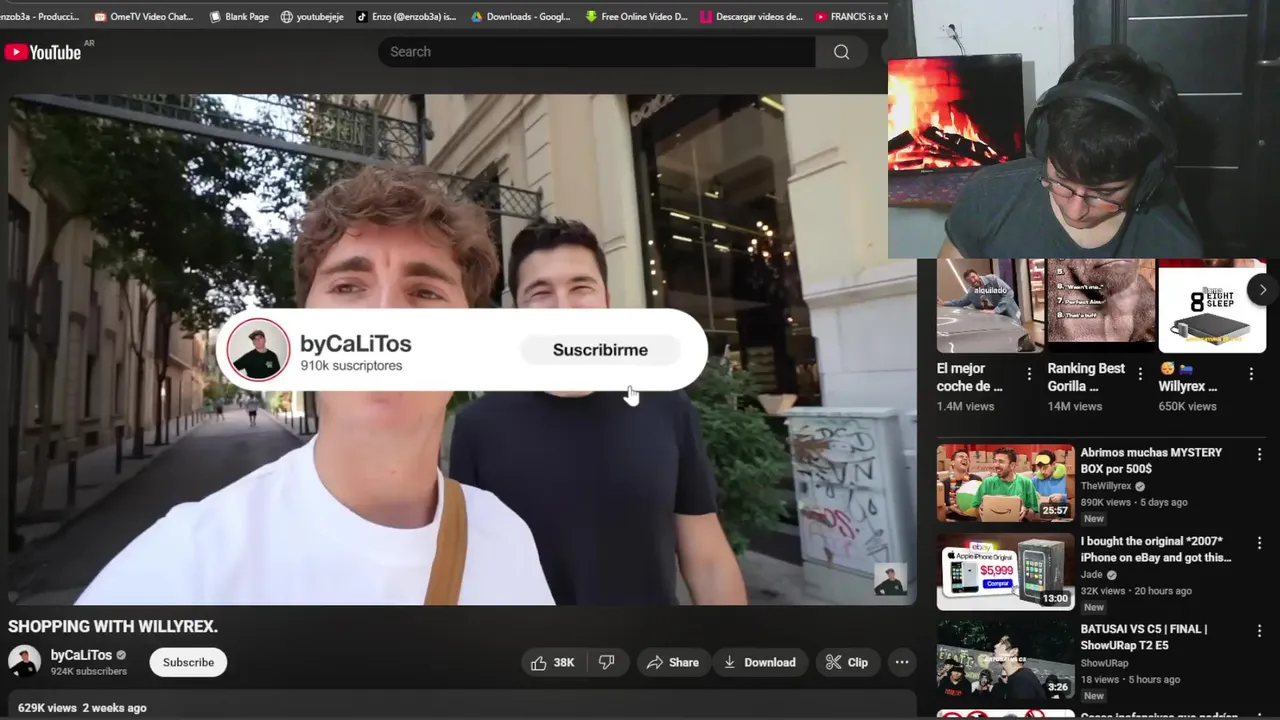Like the video with 38K likes

click(x=552, y=662)
